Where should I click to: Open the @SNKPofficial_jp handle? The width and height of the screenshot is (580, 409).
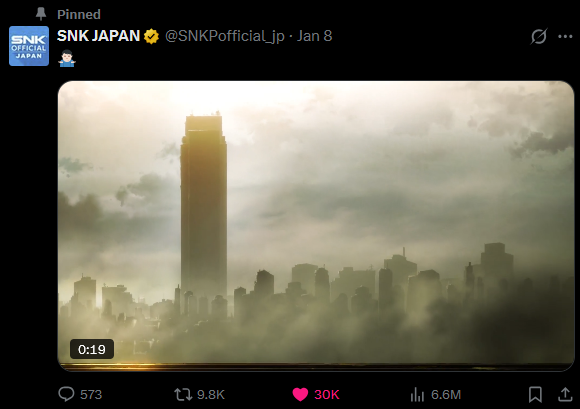click(x=225, y=36)
